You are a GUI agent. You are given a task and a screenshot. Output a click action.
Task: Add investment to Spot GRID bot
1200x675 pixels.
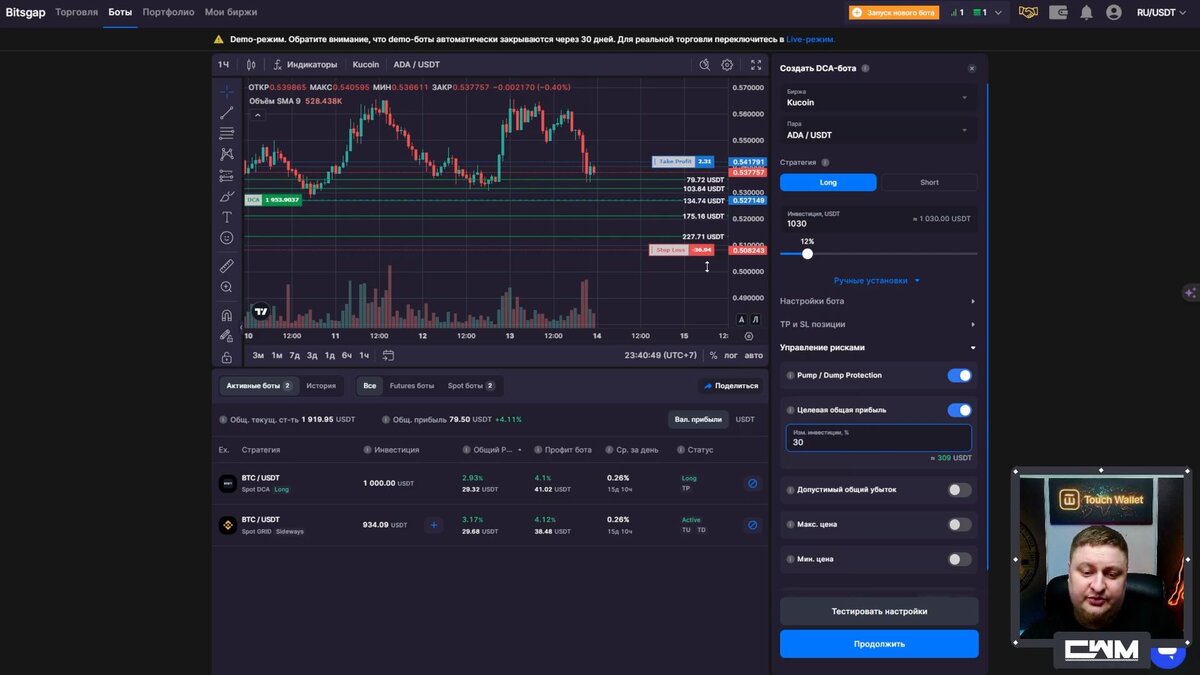(x=433, y=525)
